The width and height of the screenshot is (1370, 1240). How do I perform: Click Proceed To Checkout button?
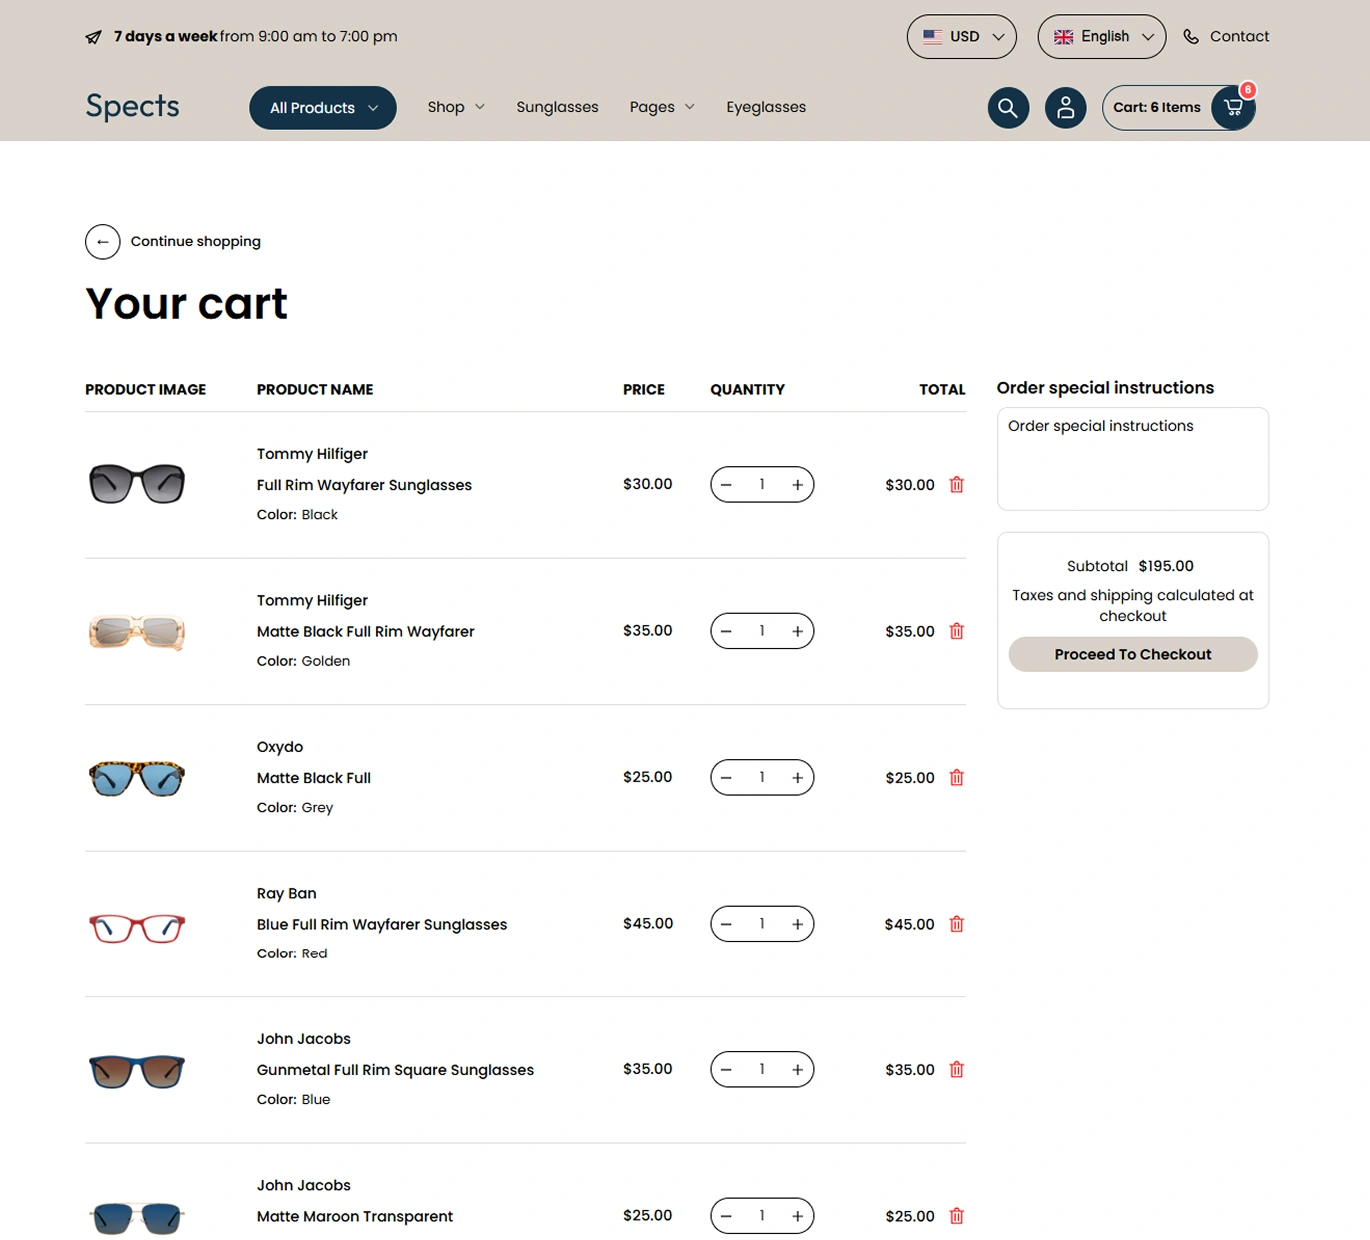(1133, 654)
